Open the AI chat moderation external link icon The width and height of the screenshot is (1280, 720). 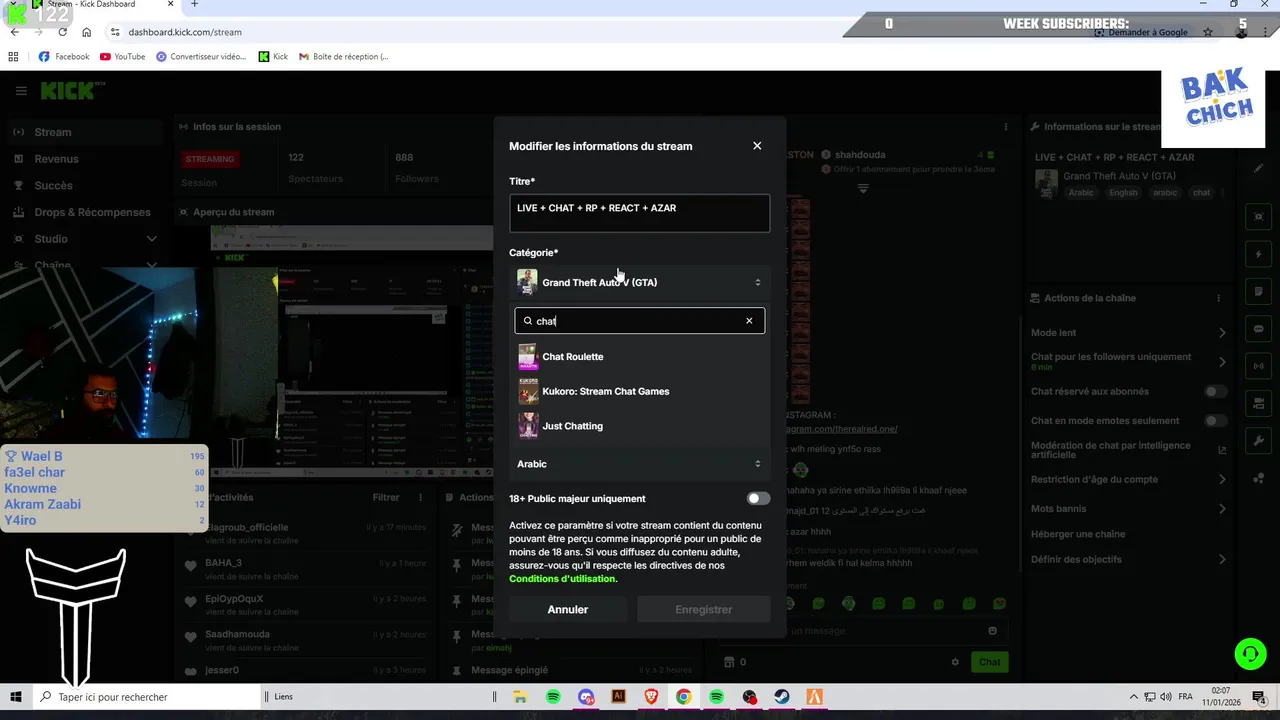click(x=1222, y=450)
